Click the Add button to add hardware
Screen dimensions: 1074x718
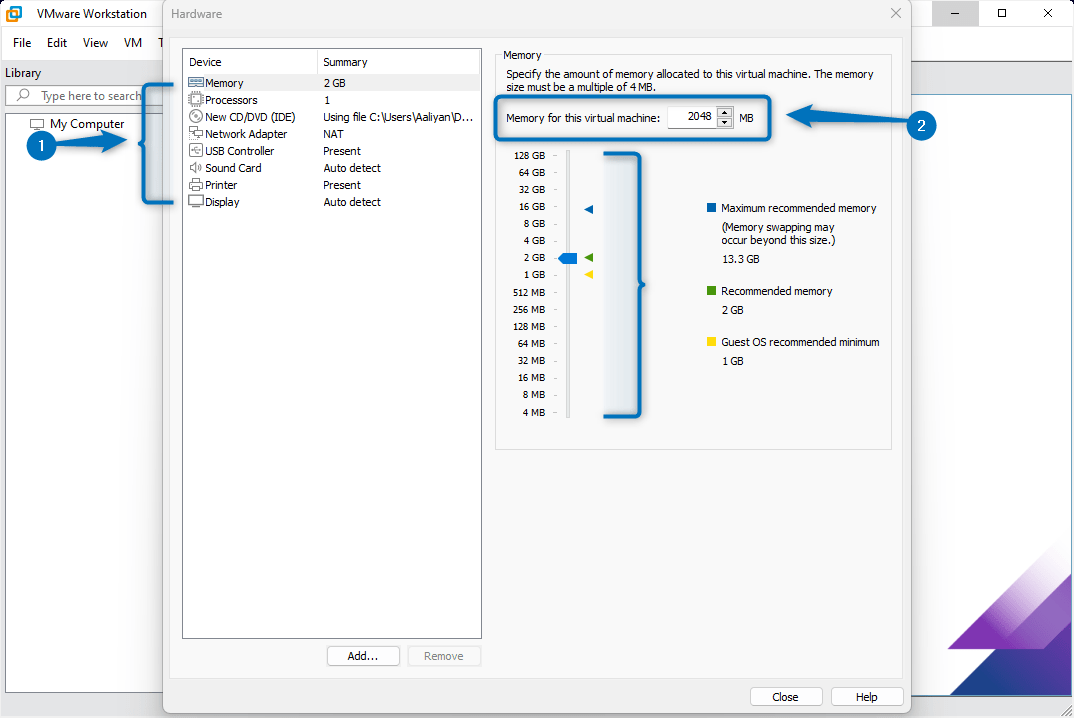(363, 655)
